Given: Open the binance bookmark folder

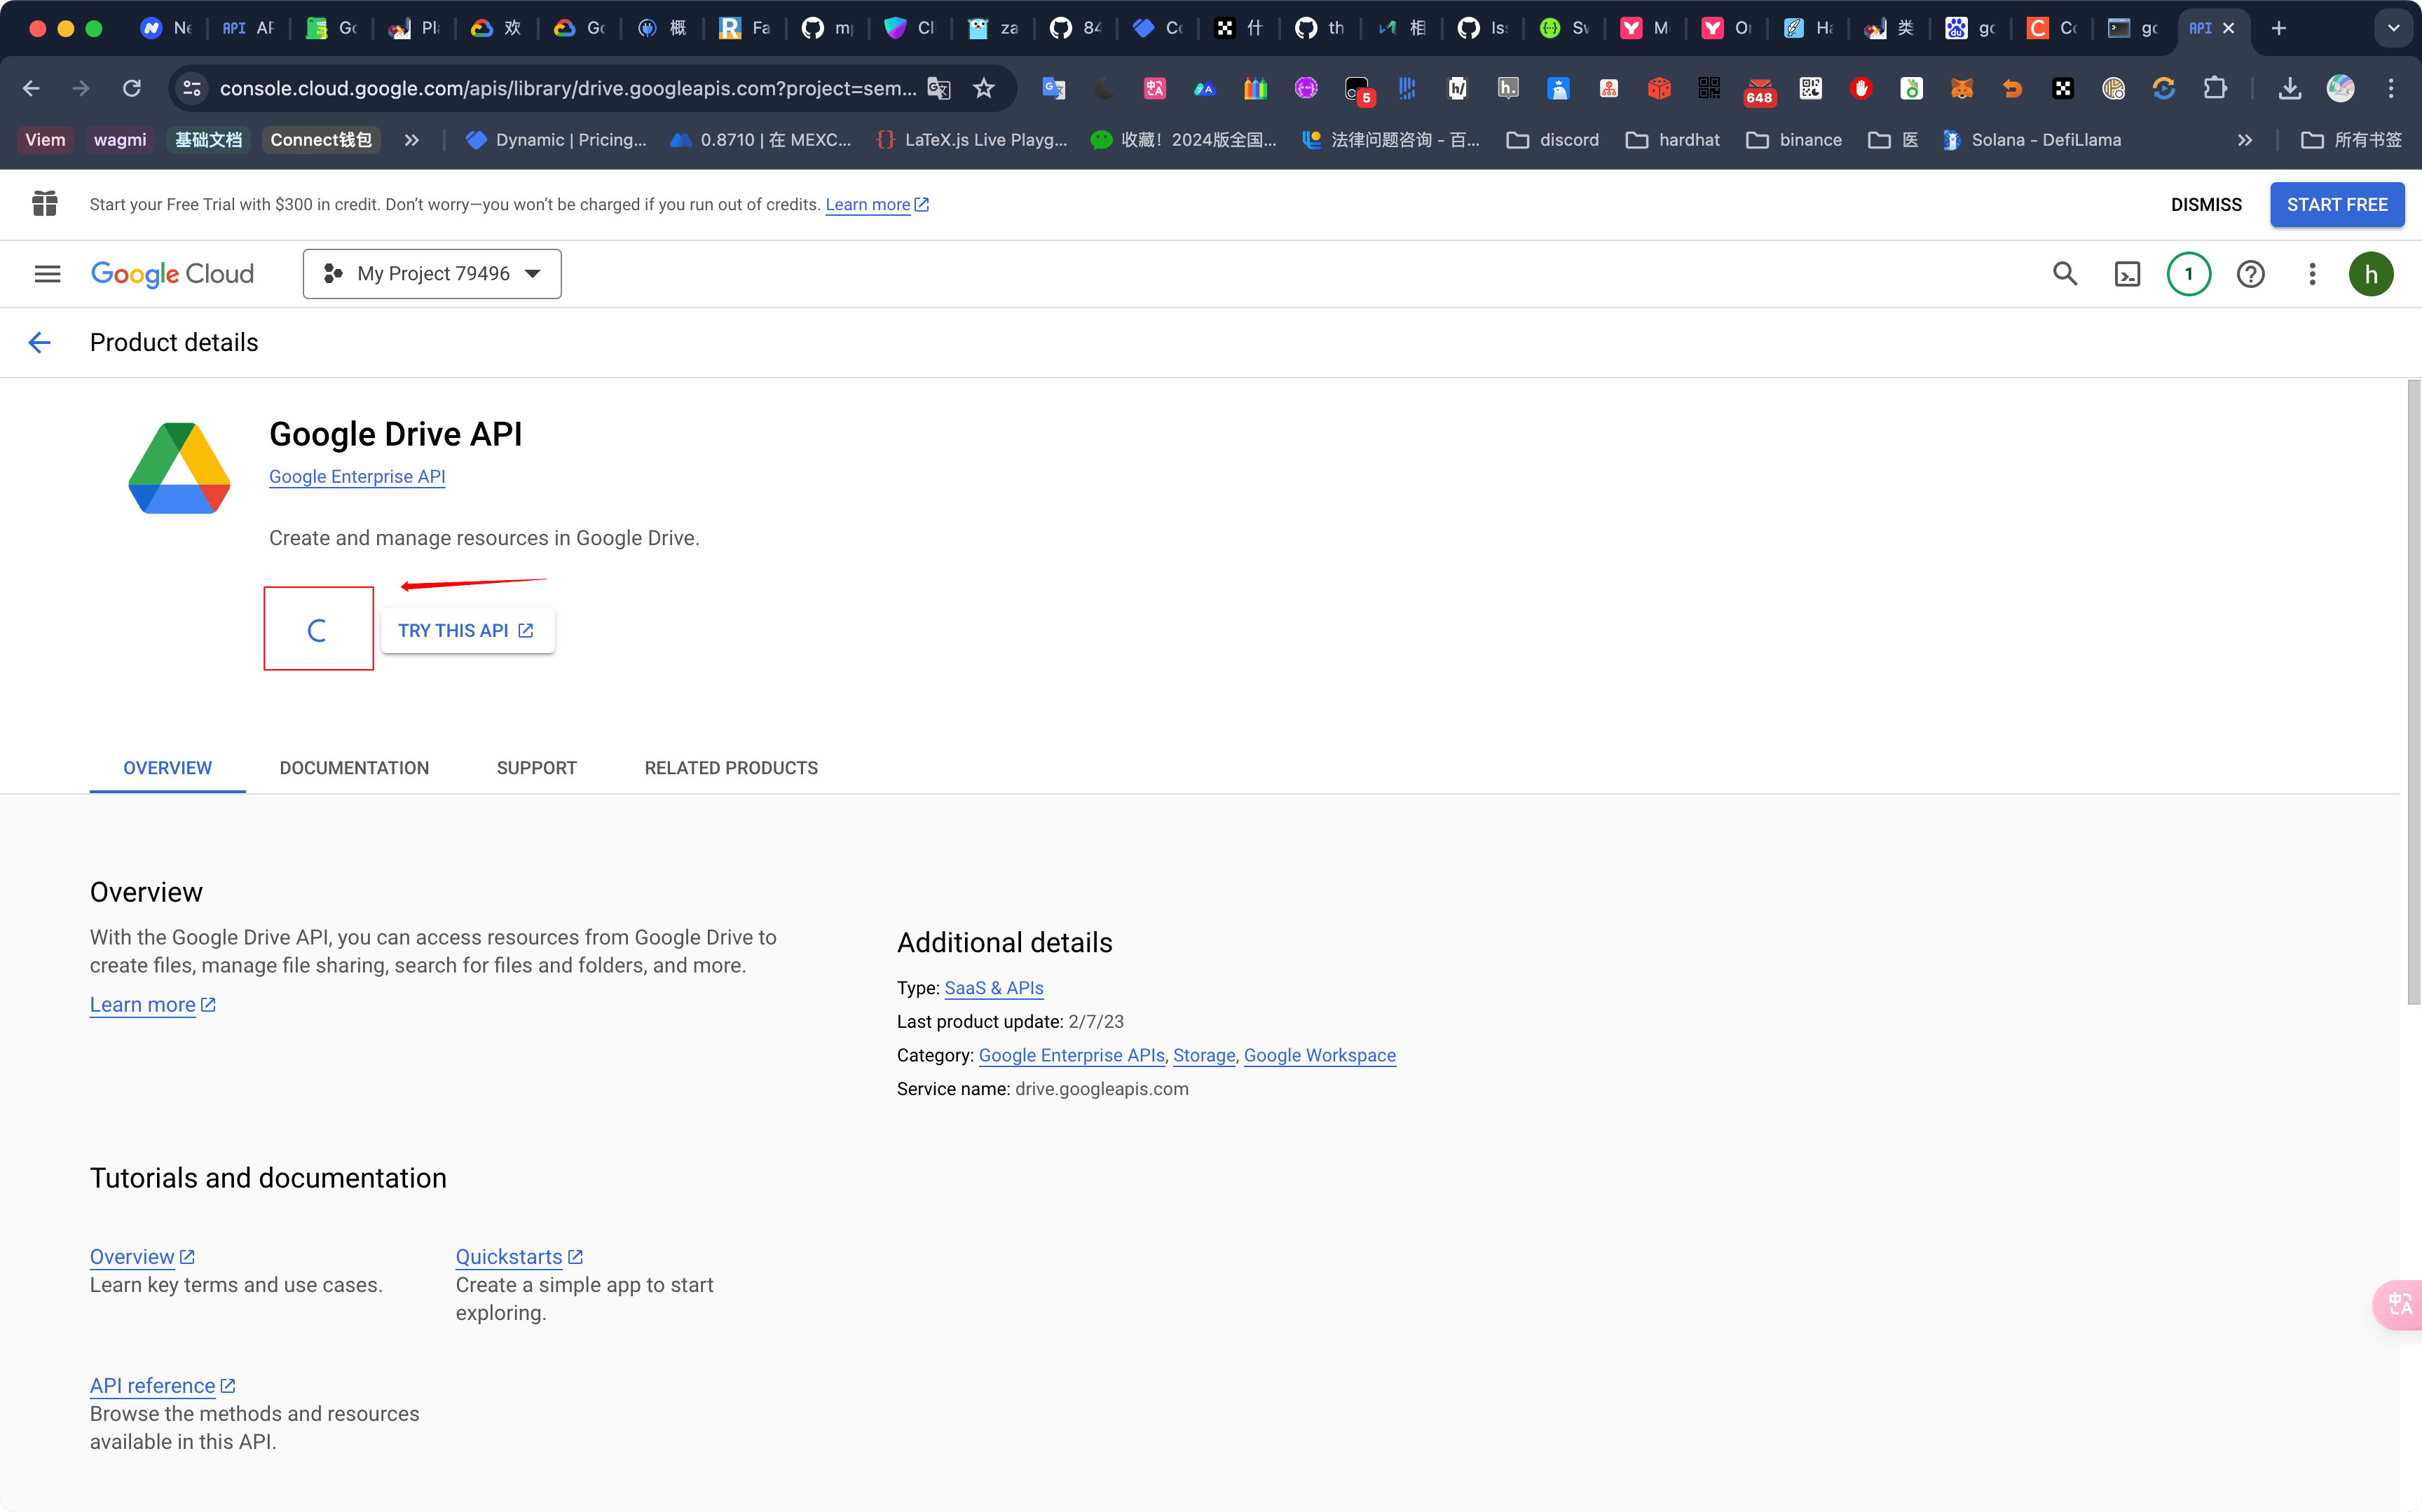Looking at the screenshot, I should point(1794,140).
